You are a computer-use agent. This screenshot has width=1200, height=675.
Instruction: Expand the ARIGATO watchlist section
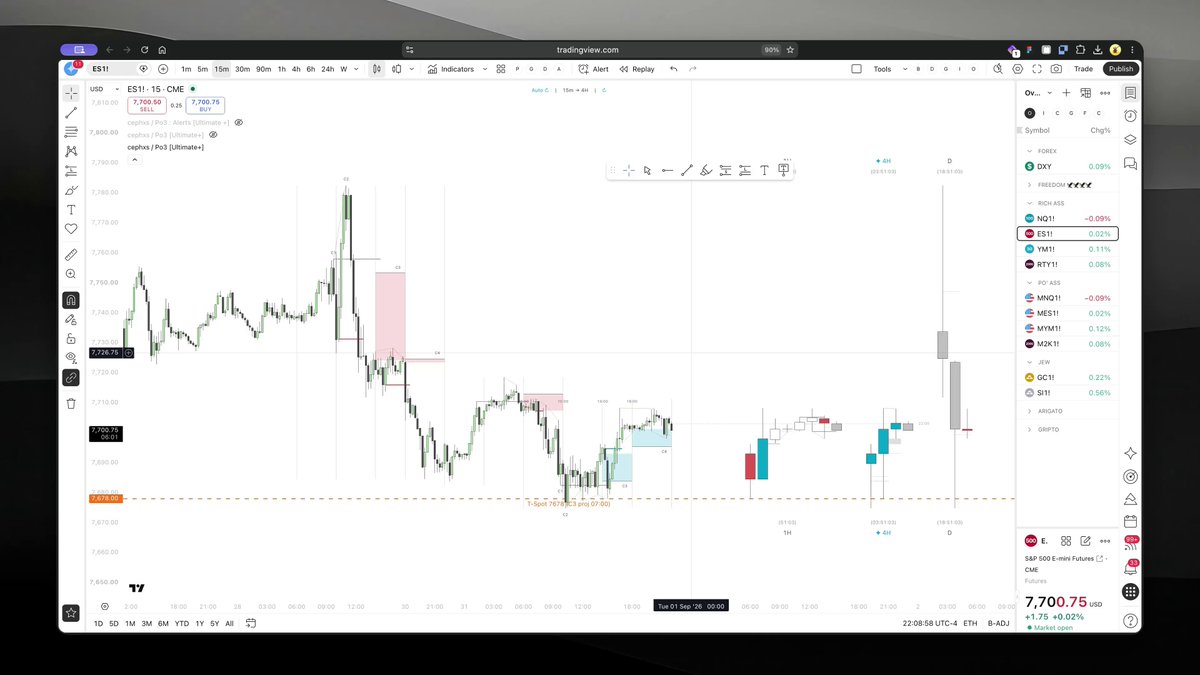pyautogui.click(x=1030, y=411)
